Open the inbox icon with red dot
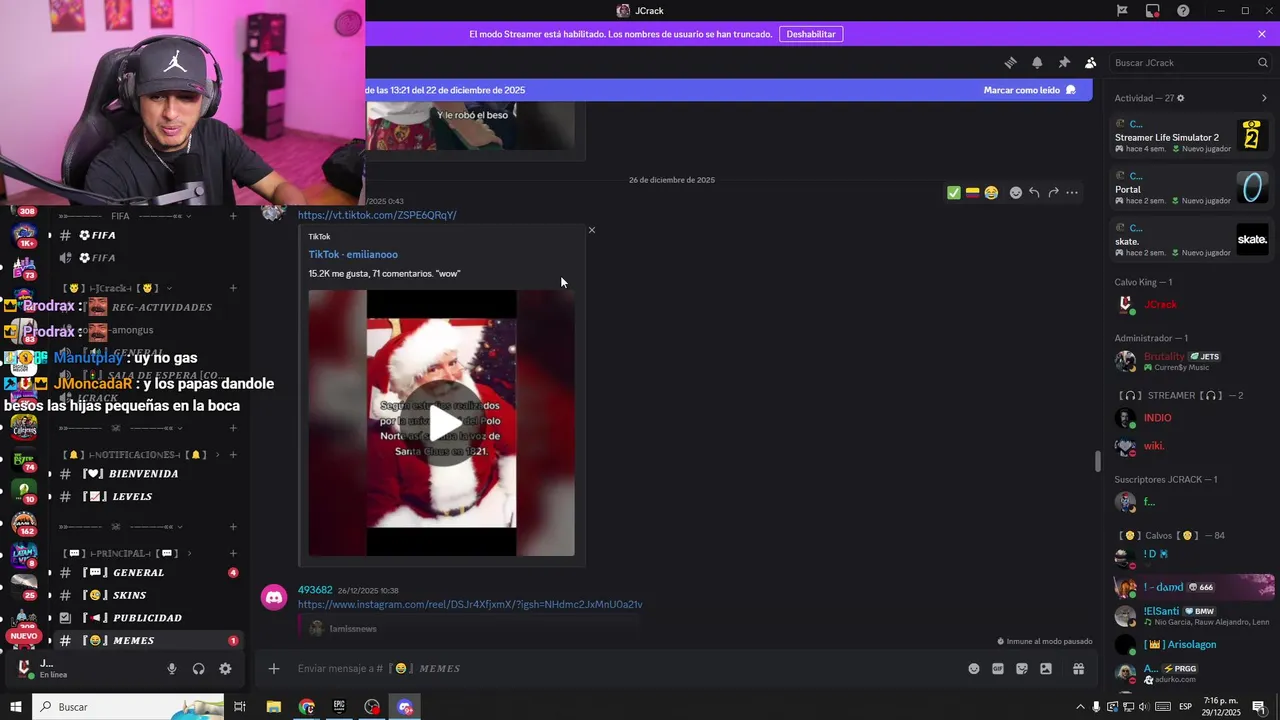The height and width of the screenshot is (720, 1280). (1153, 11)
